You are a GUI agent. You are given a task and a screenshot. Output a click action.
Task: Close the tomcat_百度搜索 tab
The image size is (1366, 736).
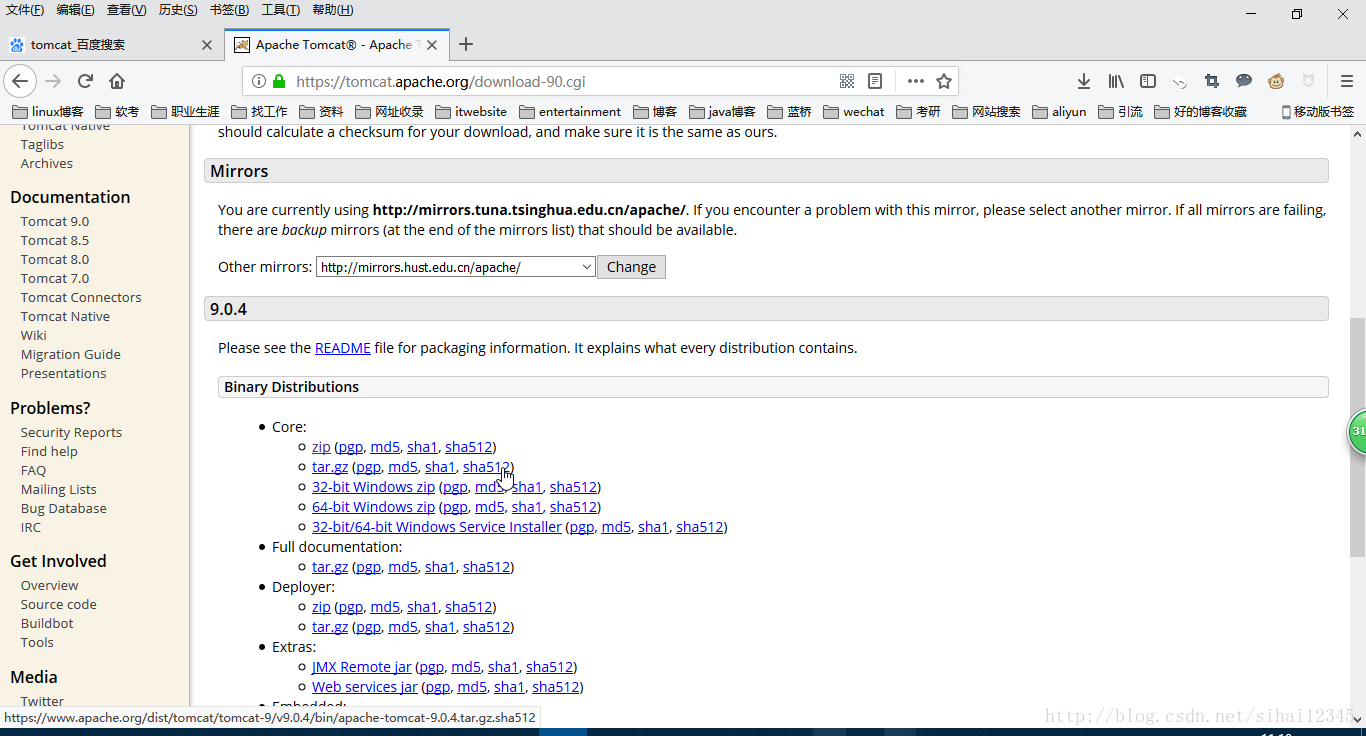pyautogui.click(x=207, y=45)
